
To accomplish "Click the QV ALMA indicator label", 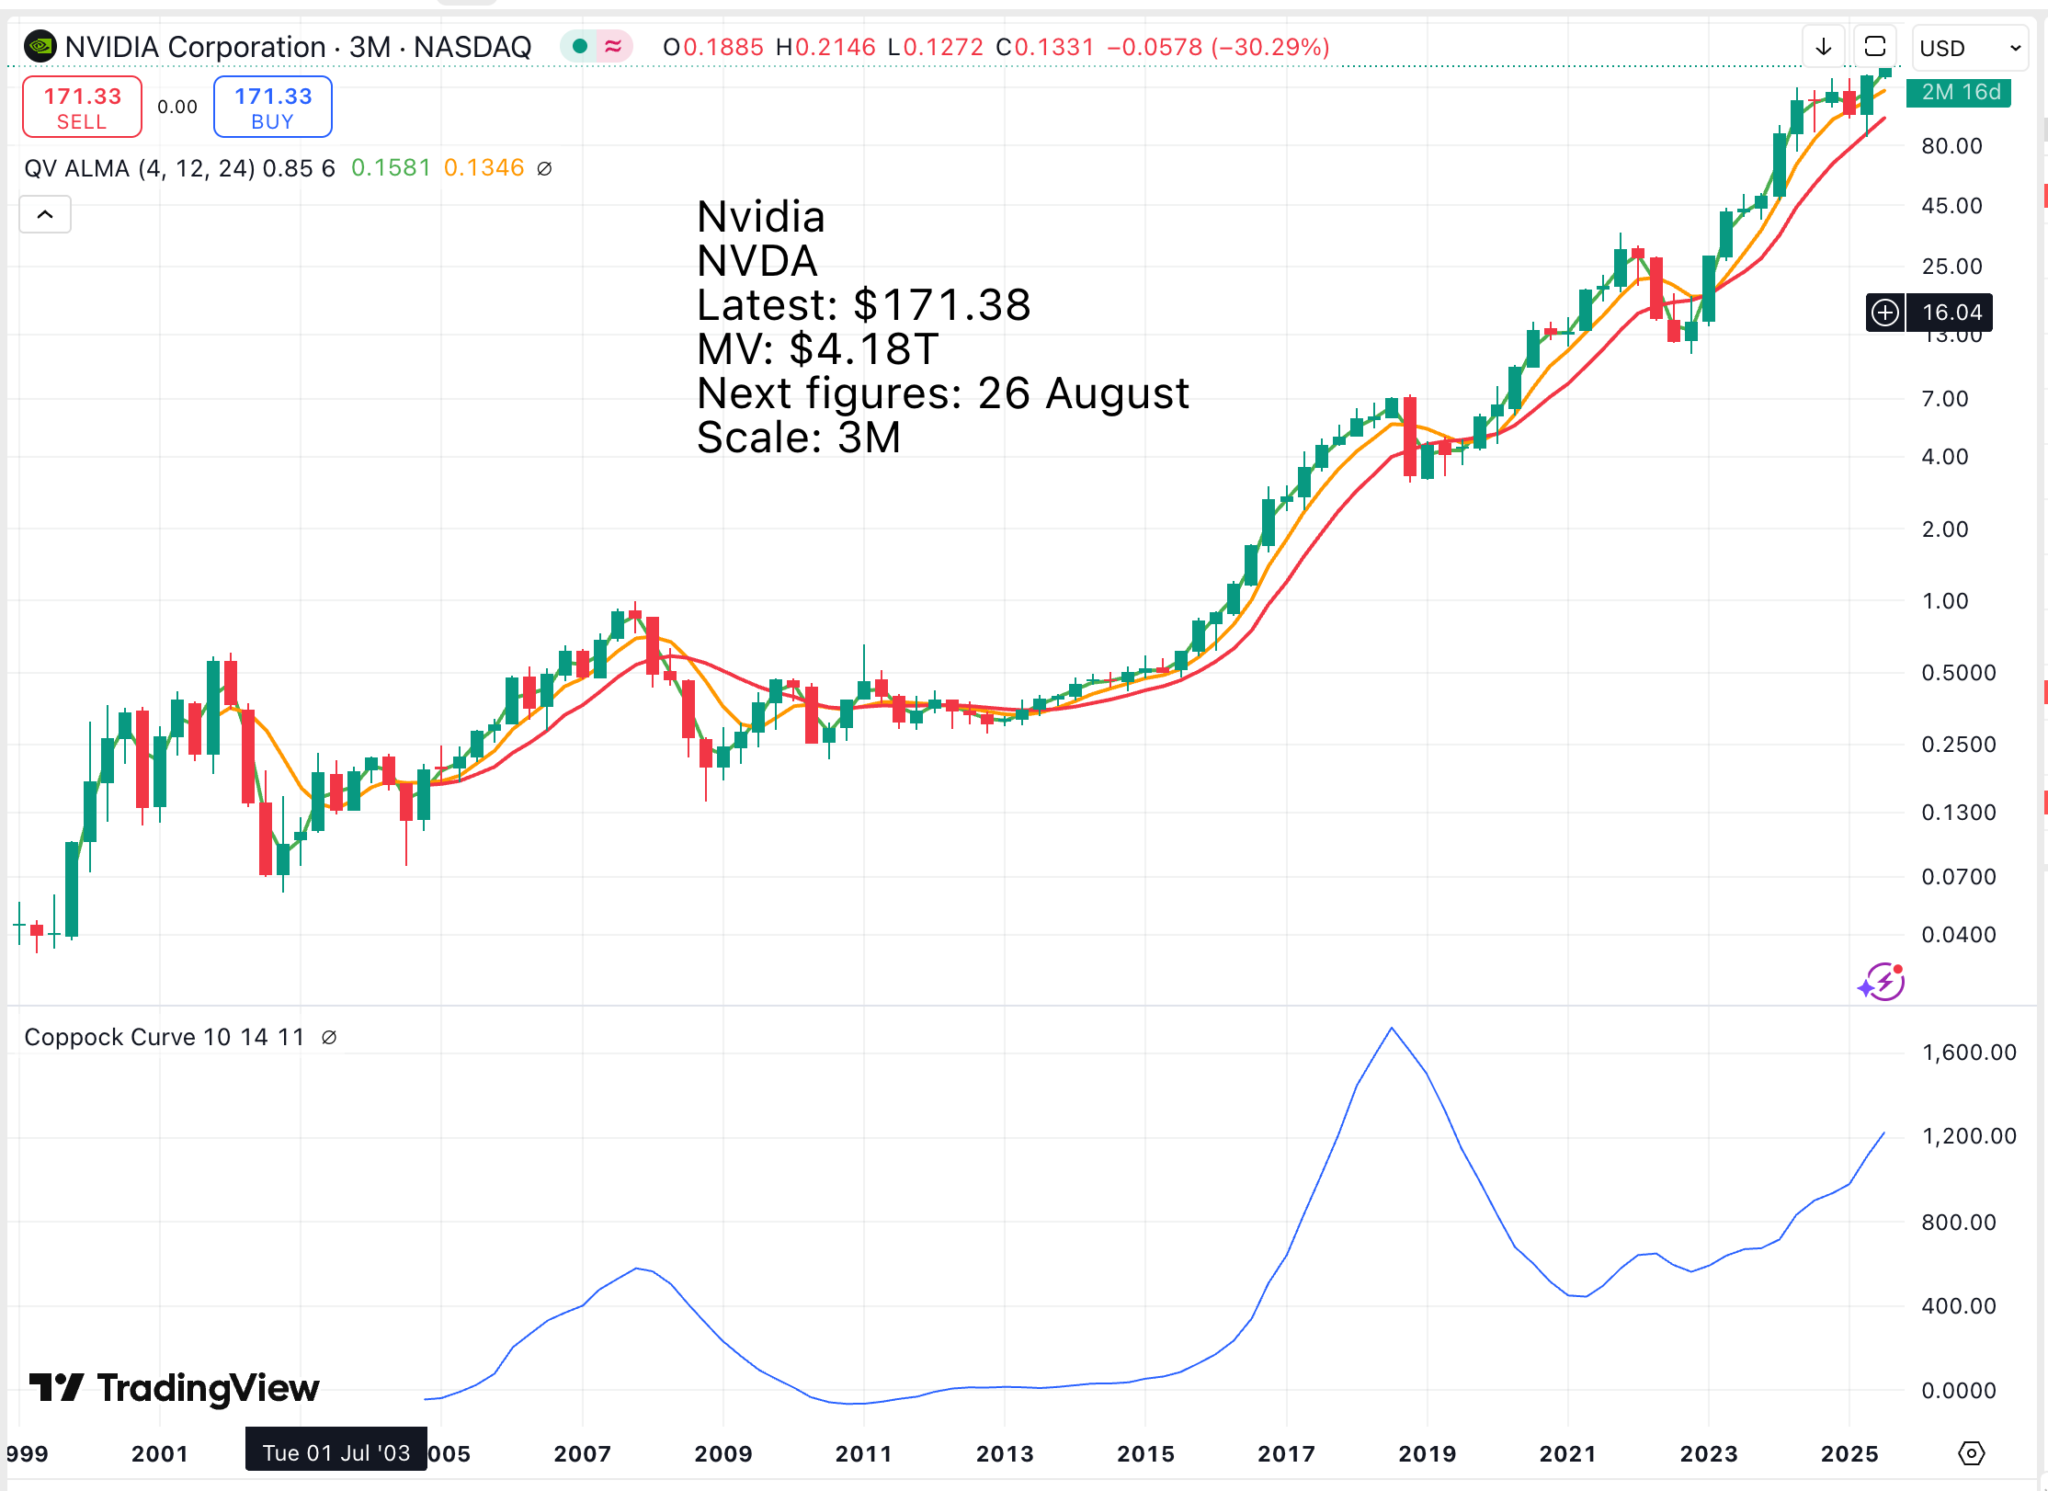I will tap(179, 168).
